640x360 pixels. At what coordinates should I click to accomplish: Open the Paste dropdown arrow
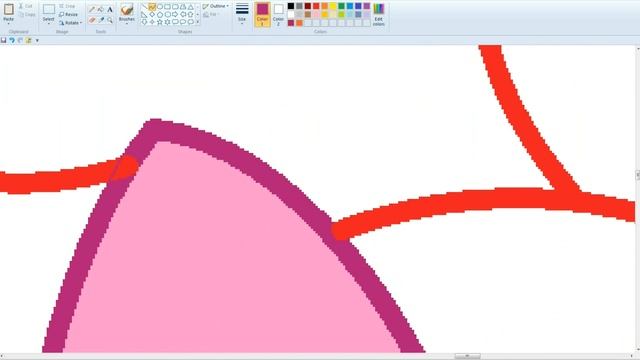click(x=9, y=23)
